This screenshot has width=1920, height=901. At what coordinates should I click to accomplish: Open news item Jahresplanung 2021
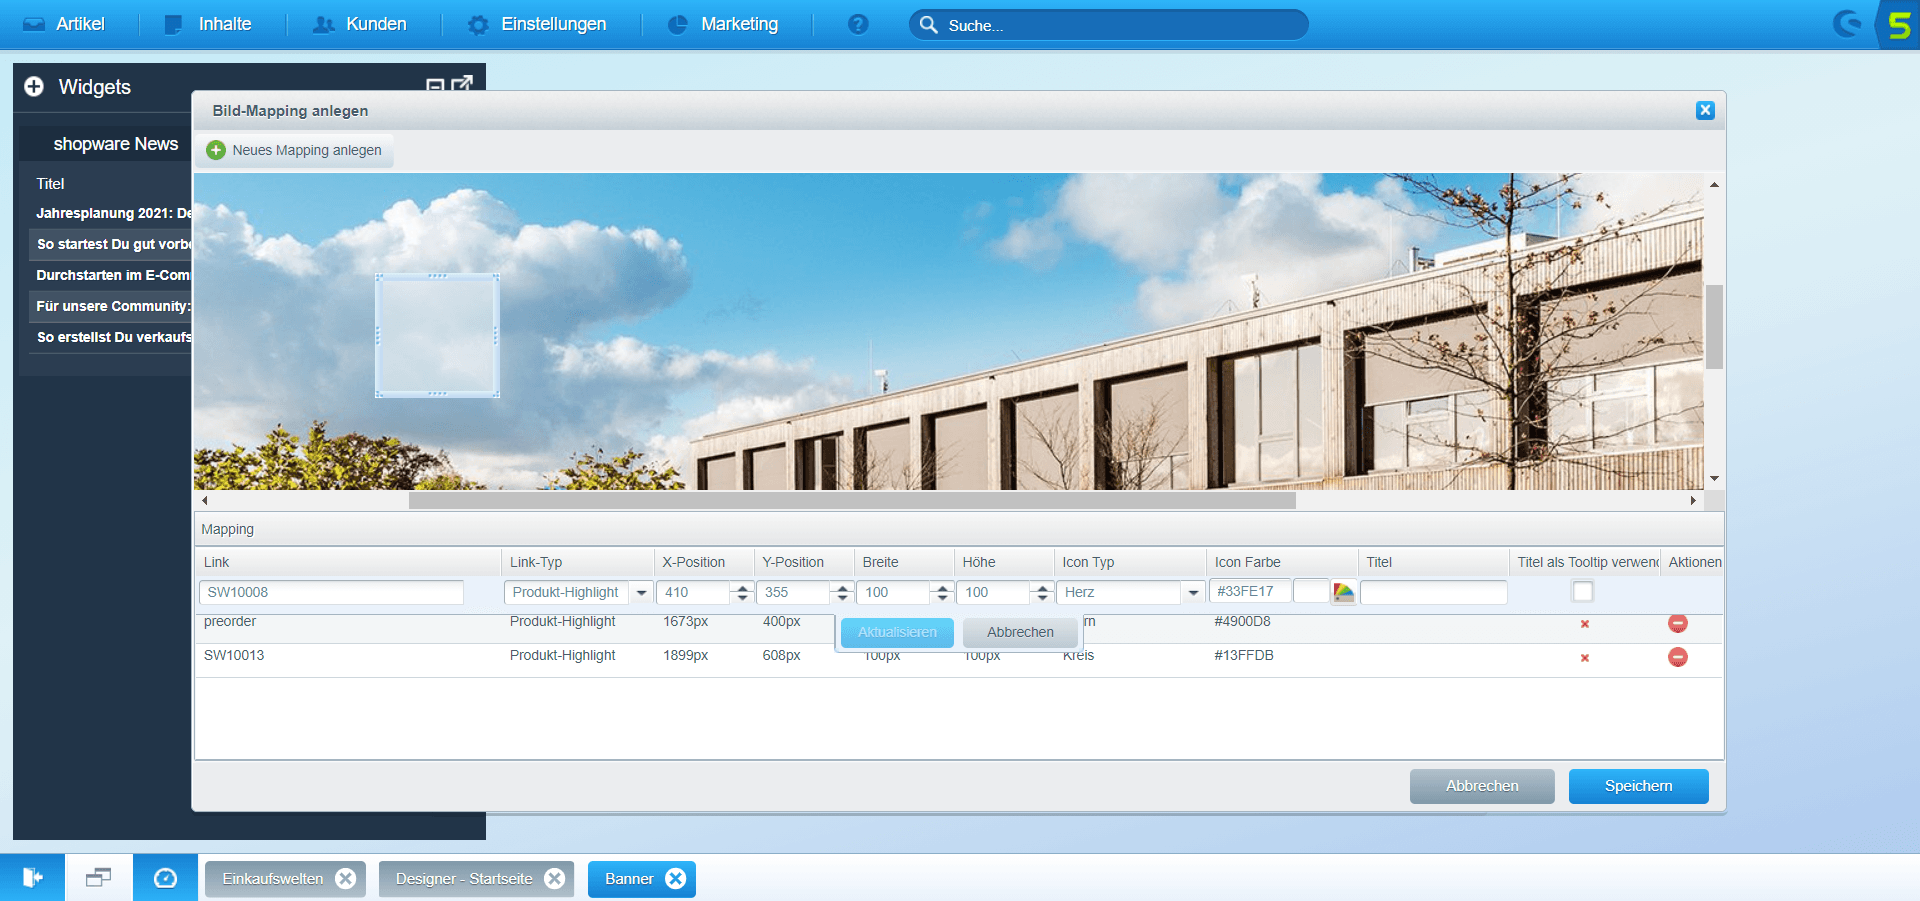point(113,213)
